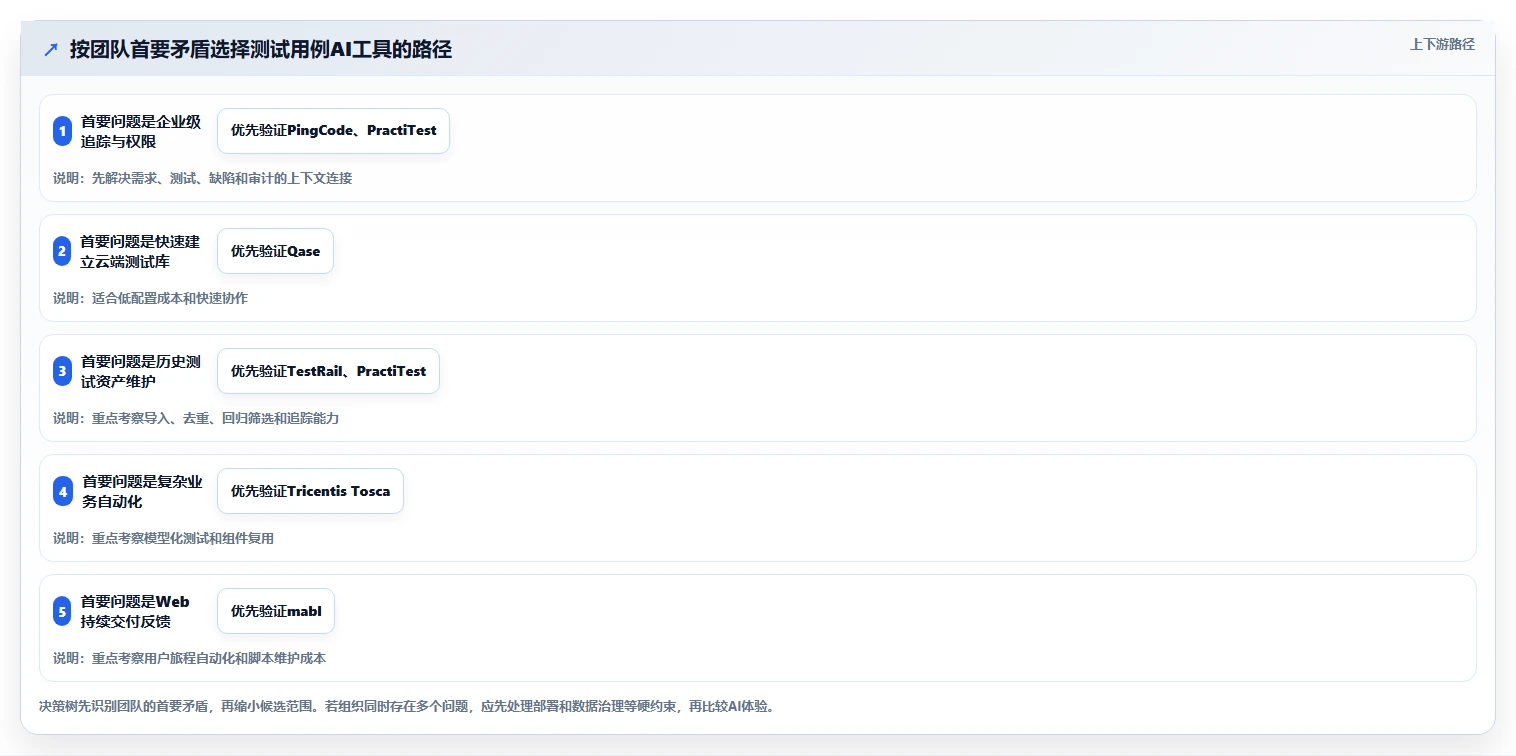
Task: Click the note 说明:适合低配置成本和快速协作
Action: point(150,298)
